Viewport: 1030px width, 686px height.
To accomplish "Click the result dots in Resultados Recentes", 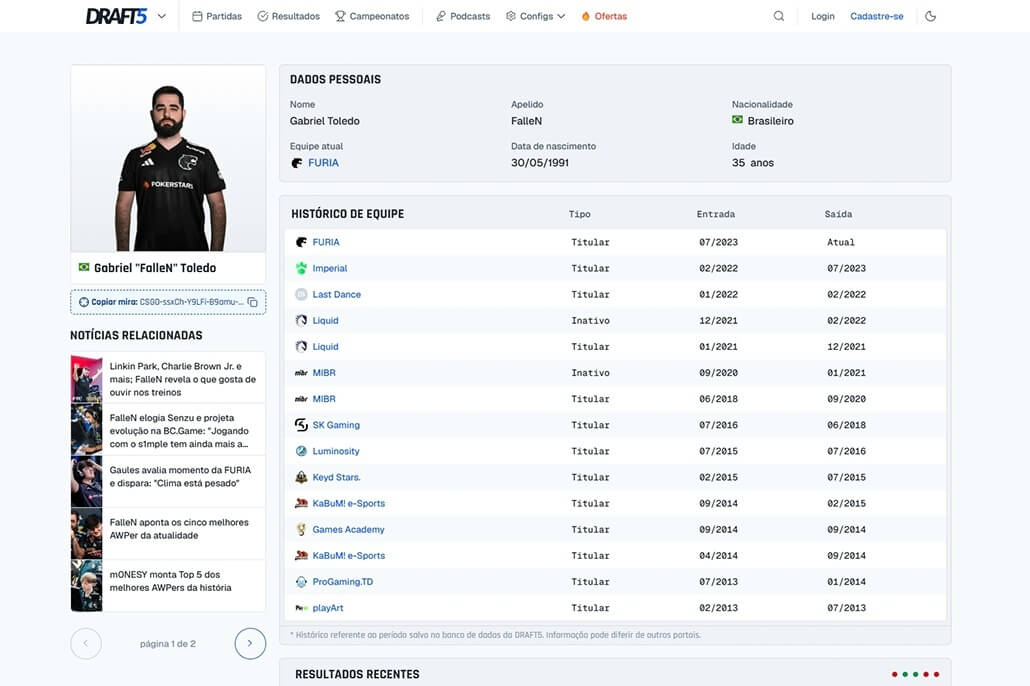I will [915, 674].
